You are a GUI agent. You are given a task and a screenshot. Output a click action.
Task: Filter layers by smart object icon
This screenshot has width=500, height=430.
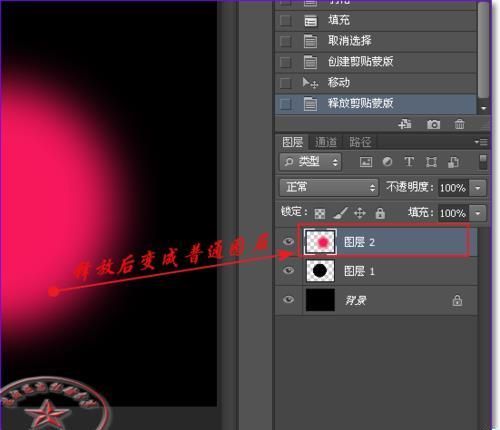pos(453,162)
